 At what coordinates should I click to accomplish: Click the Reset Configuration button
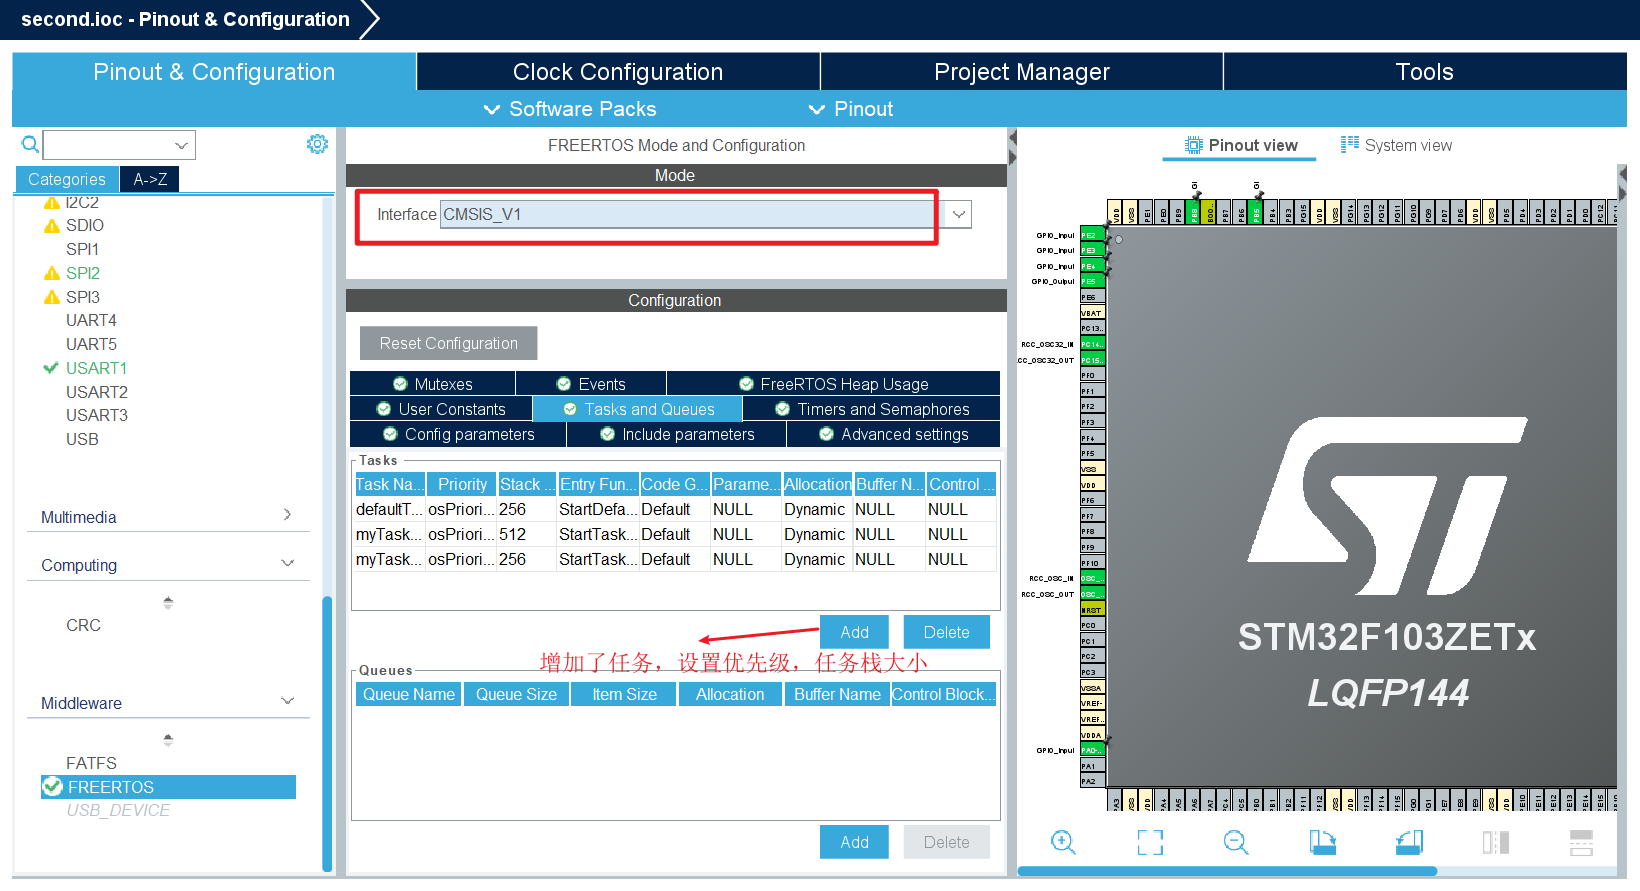448,343
